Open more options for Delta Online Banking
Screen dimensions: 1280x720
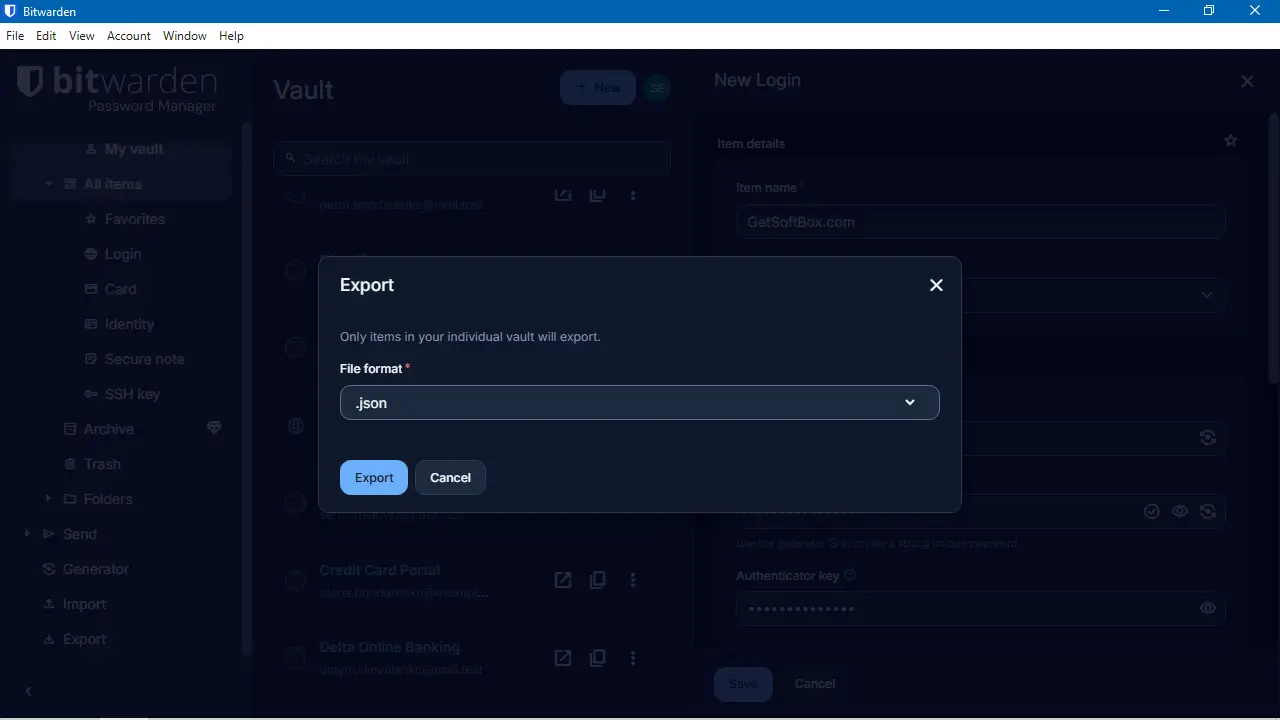[x=633, y=658]
